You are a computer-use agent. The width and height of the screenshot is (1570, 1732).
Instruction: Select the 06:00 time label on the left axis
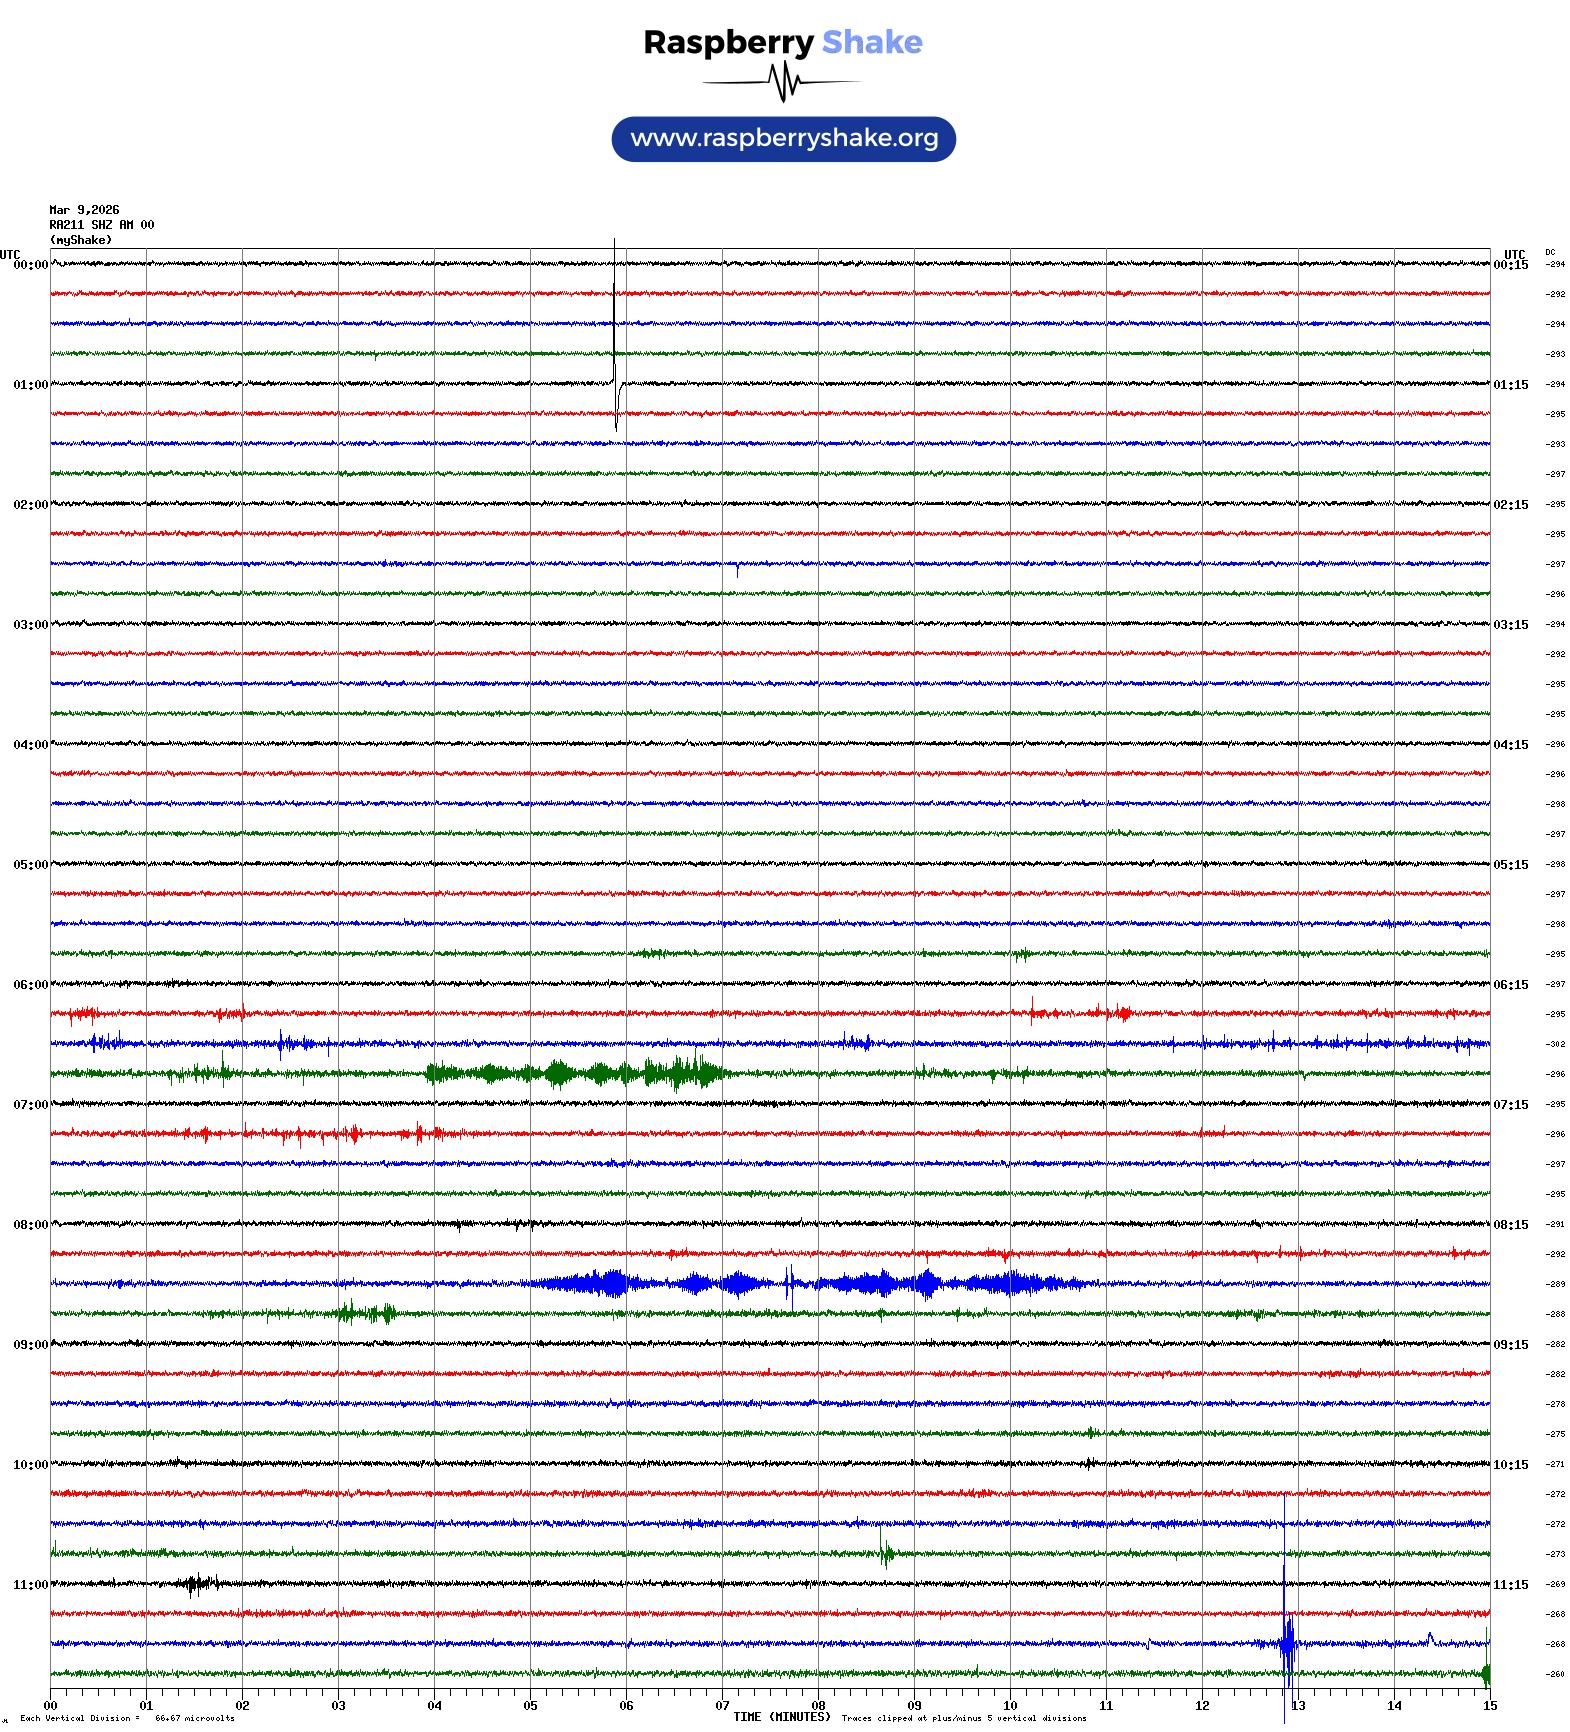click(x=30, y=985)
